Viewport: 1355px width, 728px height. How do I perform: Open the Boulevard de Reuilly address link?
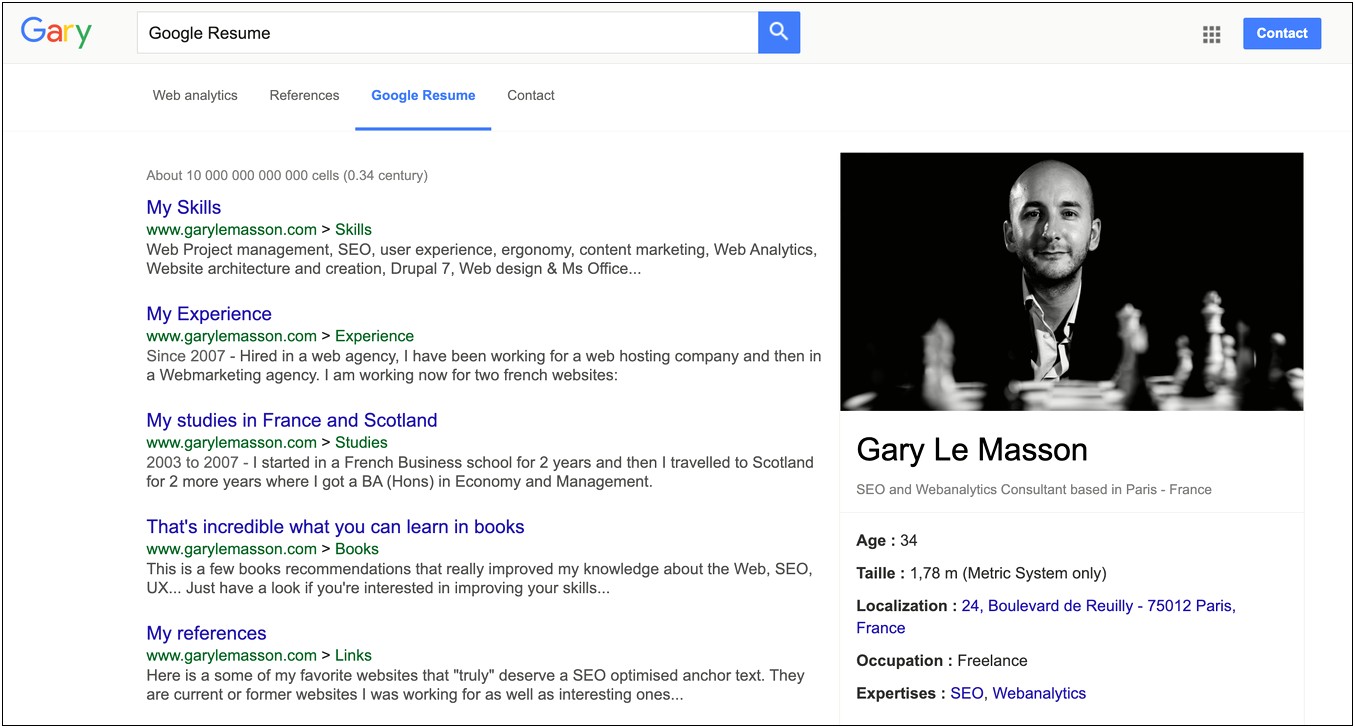click(x=1046, y=617)
